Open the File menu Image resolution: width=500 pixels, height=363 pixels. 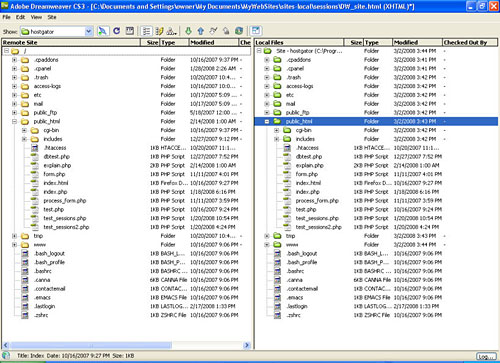pyautogui.click(x=6, y=17)
